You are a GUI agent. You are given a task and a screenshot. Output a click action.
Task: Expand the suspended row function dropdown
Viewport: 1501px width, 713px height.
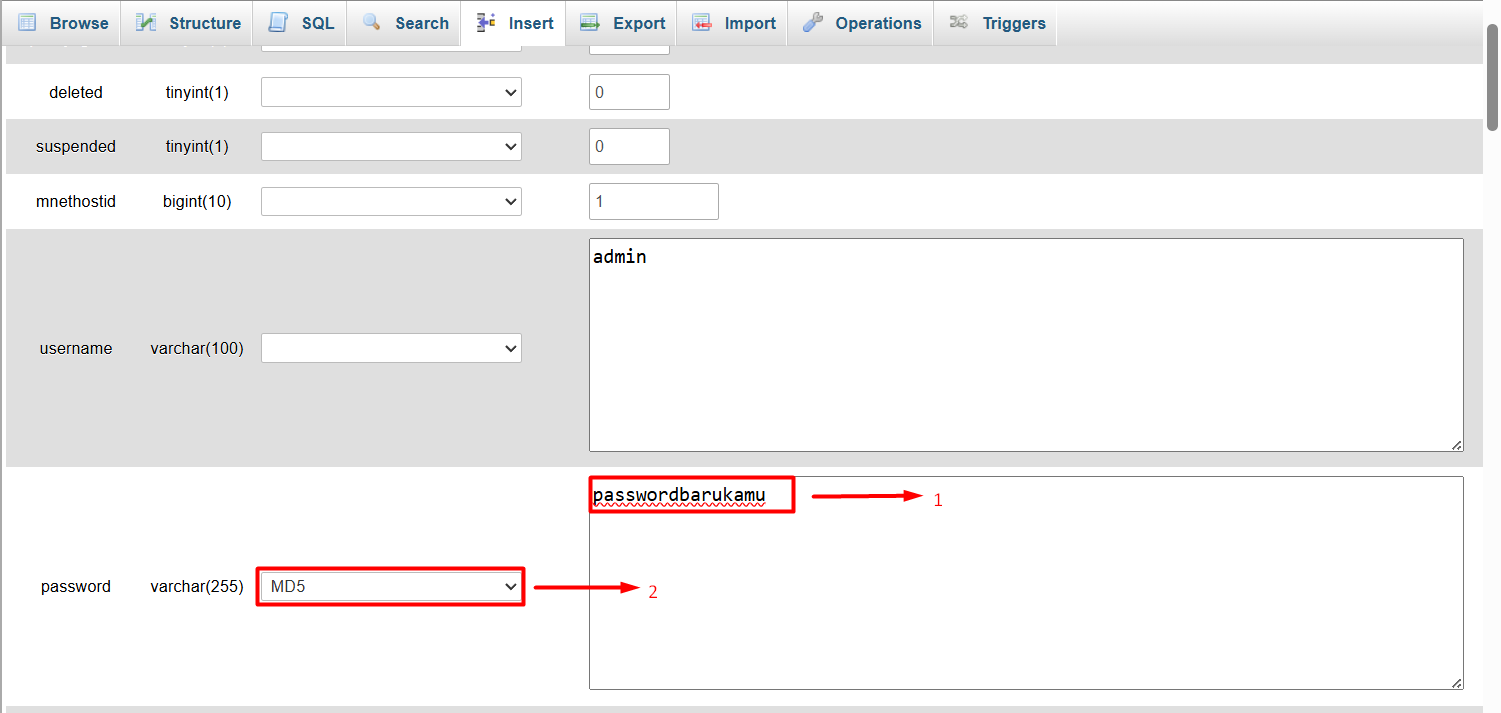391,147
